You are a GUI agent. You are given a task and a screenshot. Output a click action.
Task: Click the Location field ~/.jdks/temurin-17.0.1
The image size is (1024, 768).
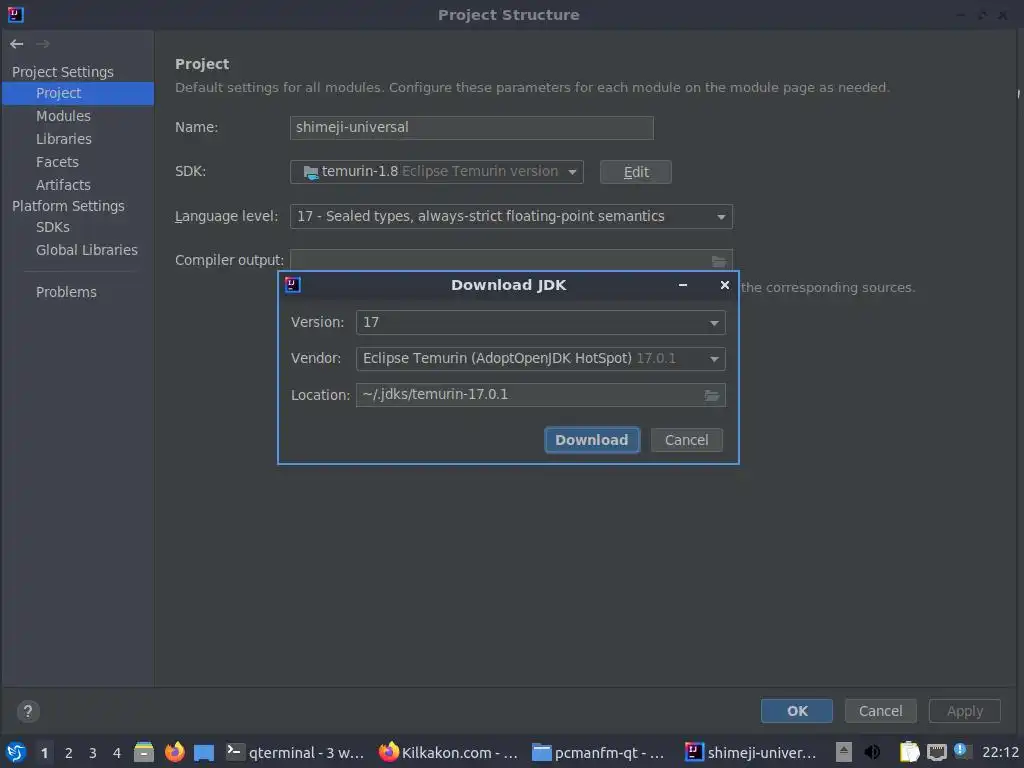[529, 395]
